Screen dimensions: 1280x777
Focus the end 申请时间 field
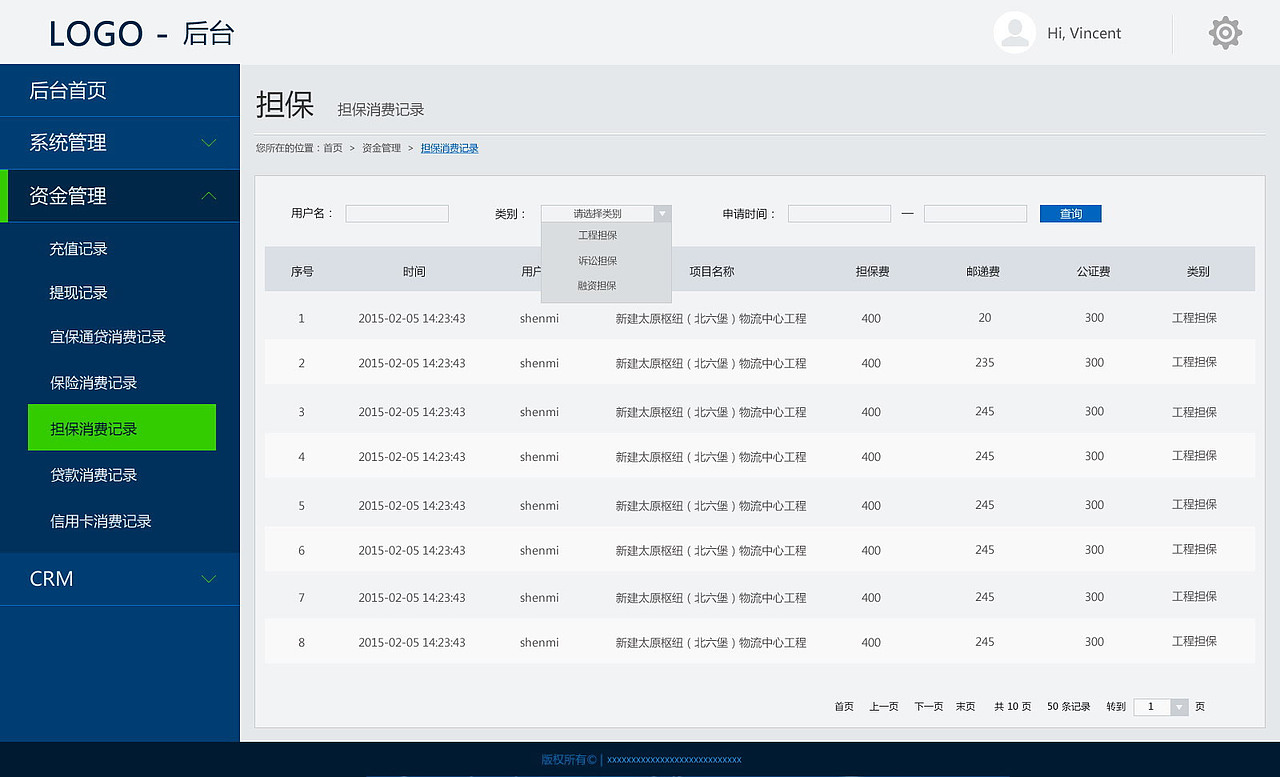pyautogui.click(x=975, y=214)
